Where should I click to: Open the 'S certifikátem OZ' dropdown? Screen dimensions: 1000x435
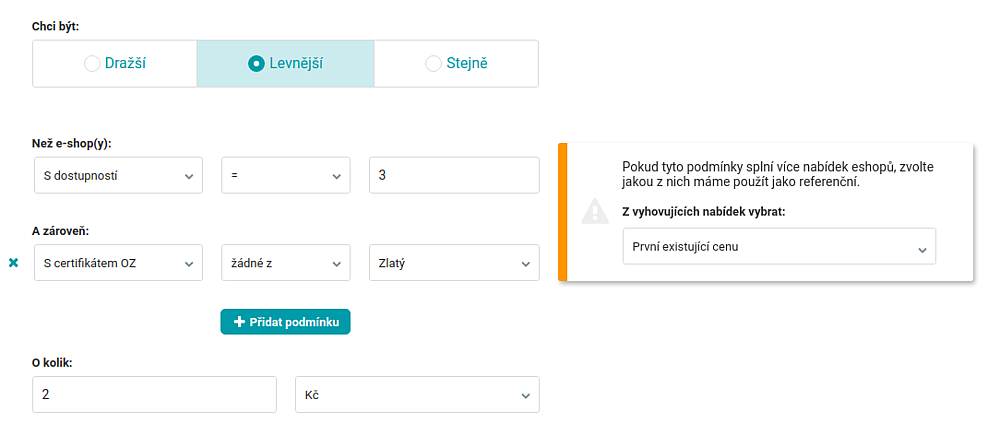pos(118,262)
